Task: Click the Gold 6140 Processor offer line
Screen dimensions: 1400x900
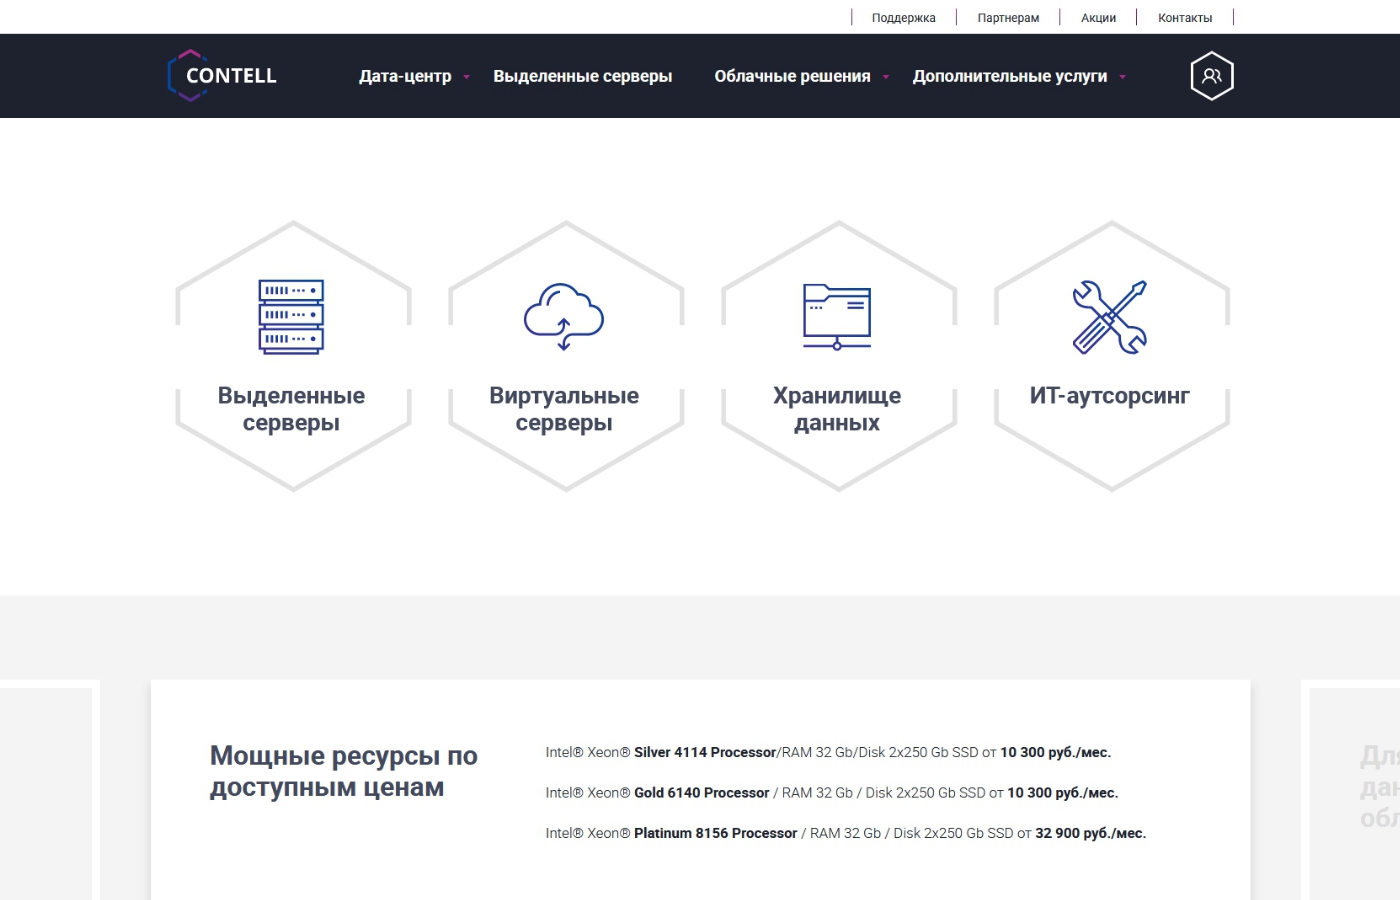Action: coord(832,793)
